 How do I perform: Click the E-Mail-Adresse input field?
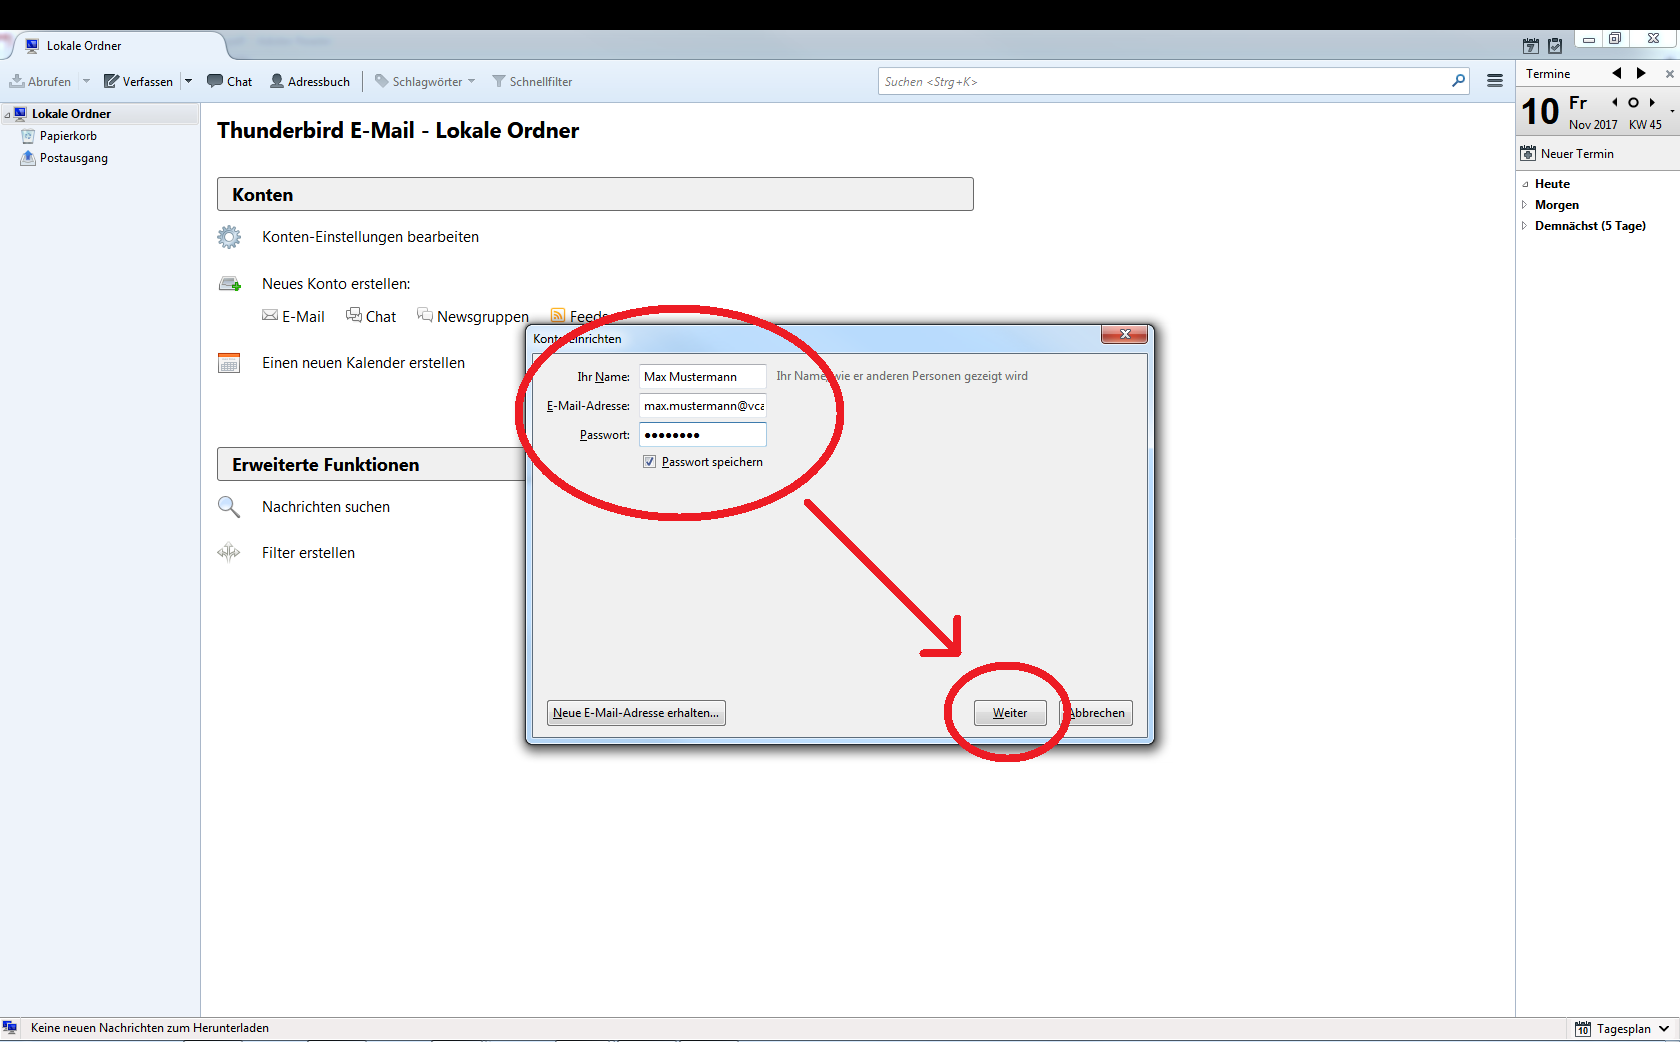[x=702, y=406]
